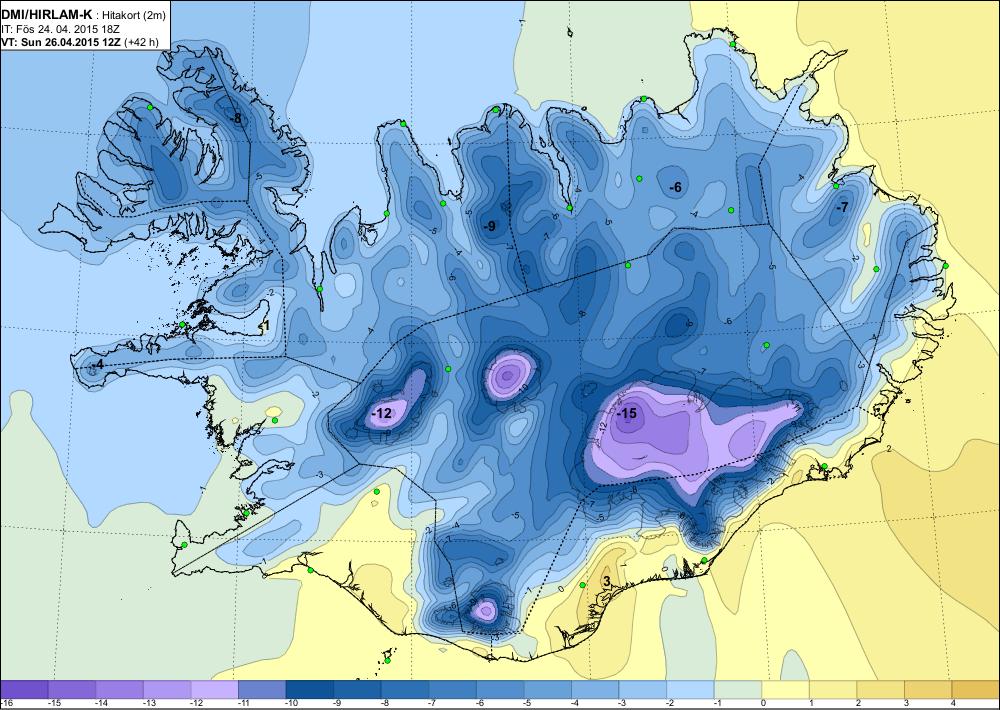Click the bold -4 label on western peninsula
1000x710 pixels.
coord(97,364)
